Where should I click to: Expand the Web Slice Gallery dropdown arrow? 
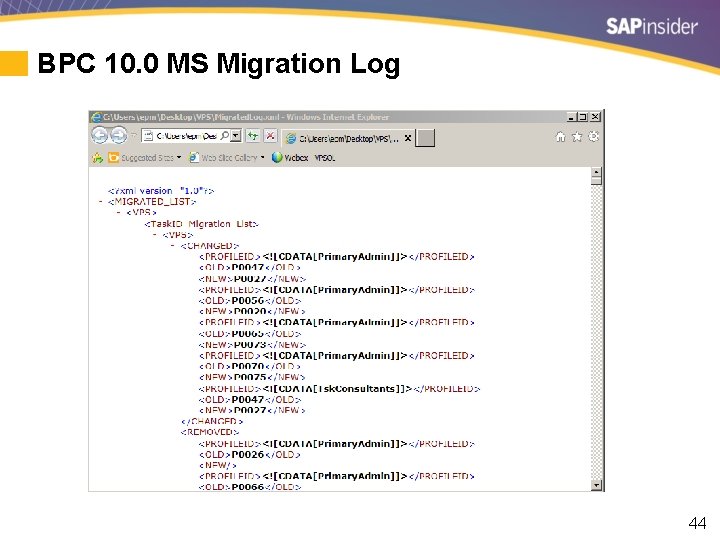tap(263, 158)
